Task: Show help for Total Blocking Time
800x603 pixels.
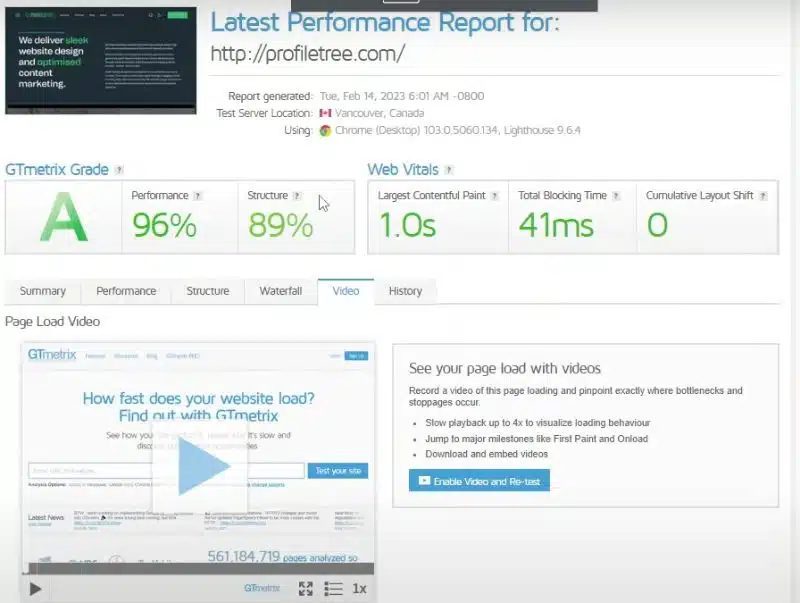Action: click(x=616, y=196)
